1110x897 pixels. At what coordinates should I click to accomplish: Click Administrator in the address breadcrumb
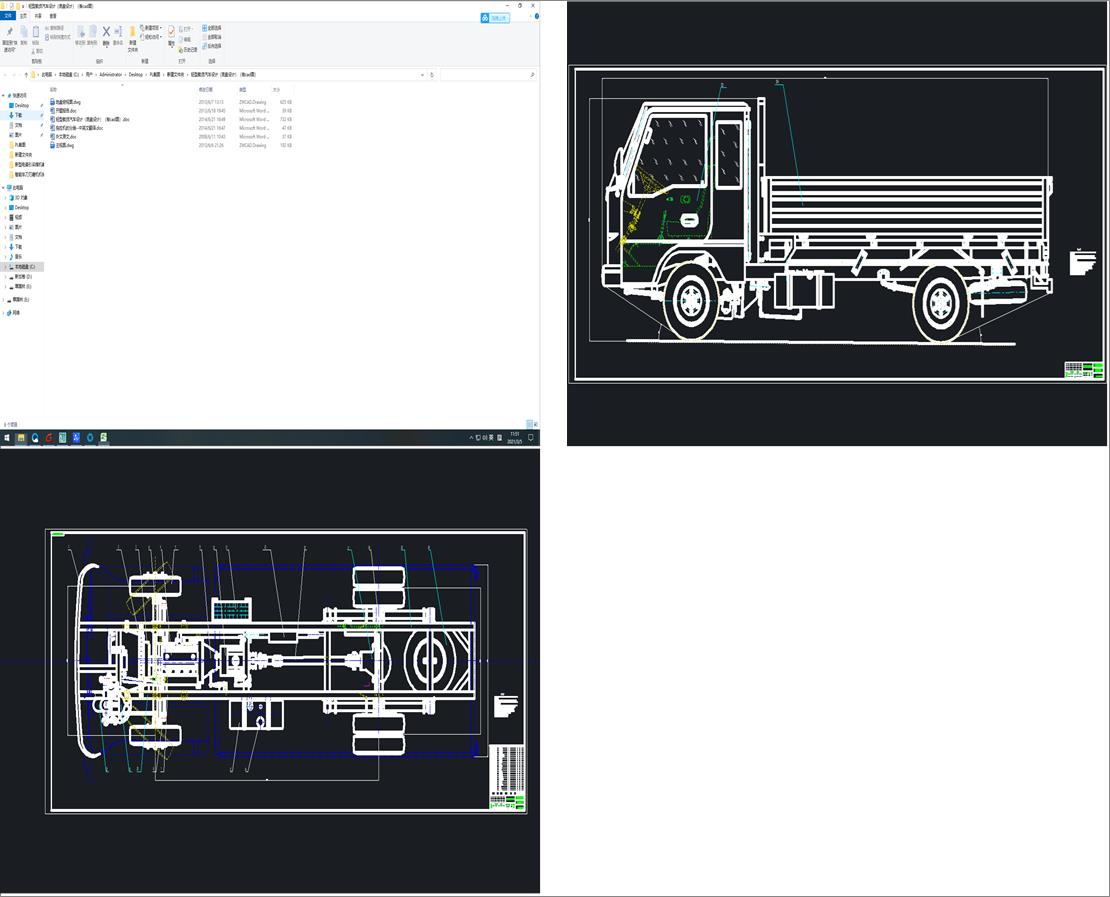[111, 74]
